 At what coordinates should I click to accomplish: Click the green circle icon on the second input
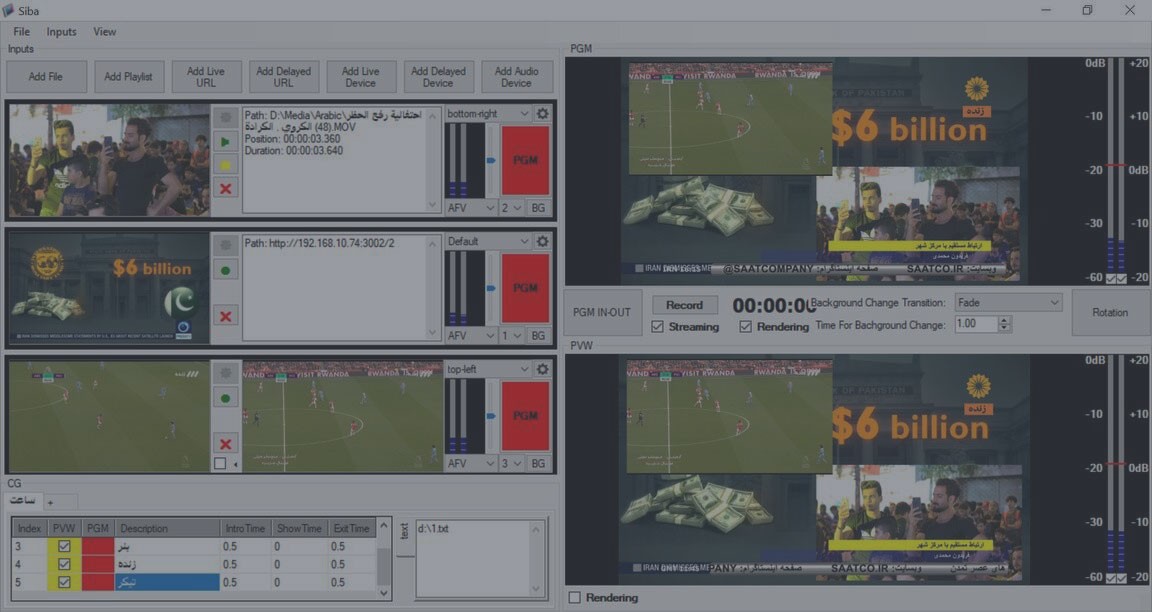[x=226, y=270]
